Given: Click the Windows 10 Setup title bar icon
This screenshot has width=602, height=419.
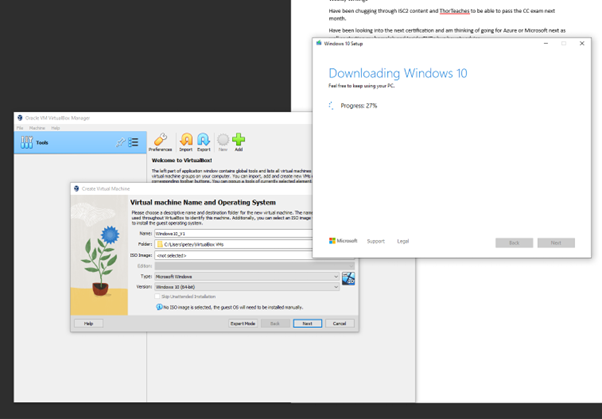Looking at the screenshot, I should pos(319,43).
